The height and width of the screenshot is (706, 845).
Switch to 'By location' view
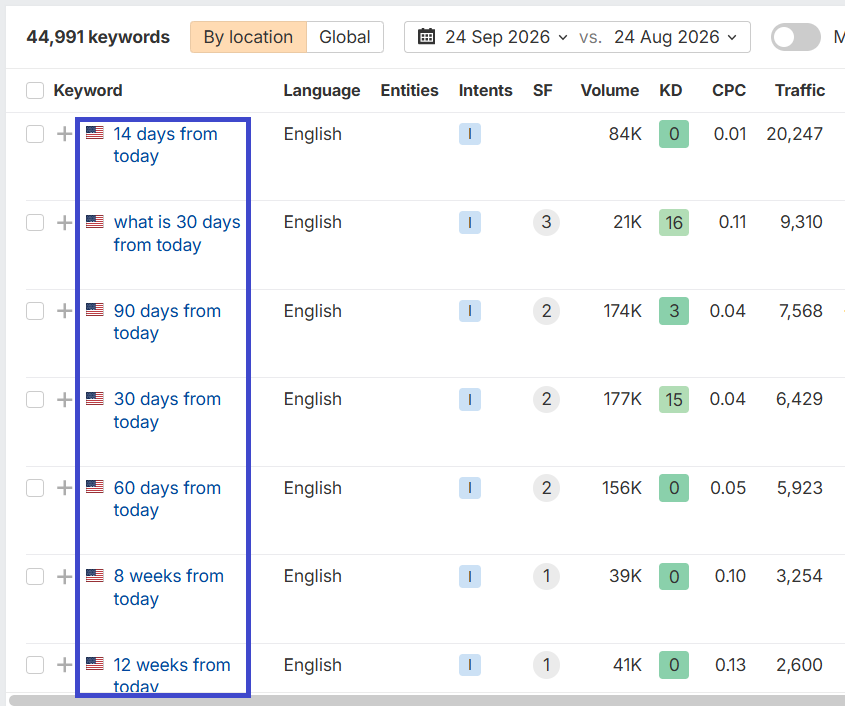click(x=248, y=37)
